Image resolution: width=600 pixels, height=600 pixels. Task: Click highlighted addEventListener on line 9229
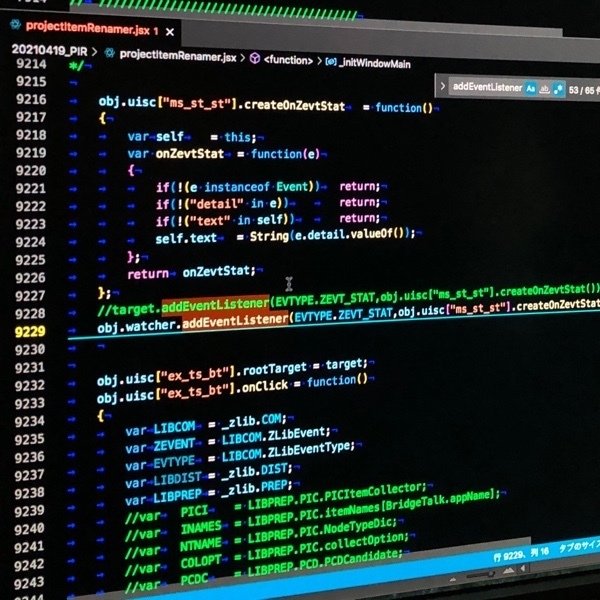235,321
